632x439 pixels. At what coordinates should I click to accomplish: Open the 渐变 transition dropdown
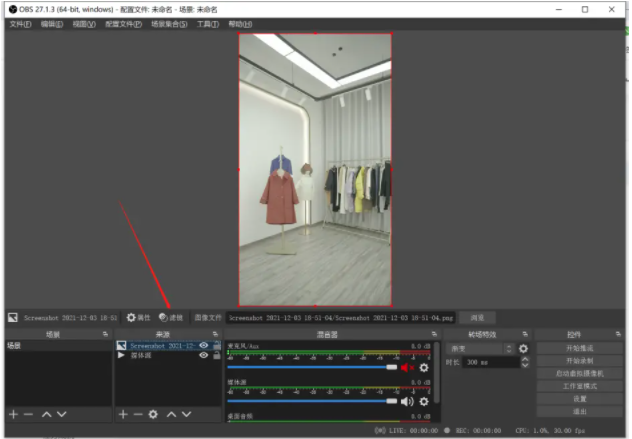pyautogui.click(x=480, y=349)
